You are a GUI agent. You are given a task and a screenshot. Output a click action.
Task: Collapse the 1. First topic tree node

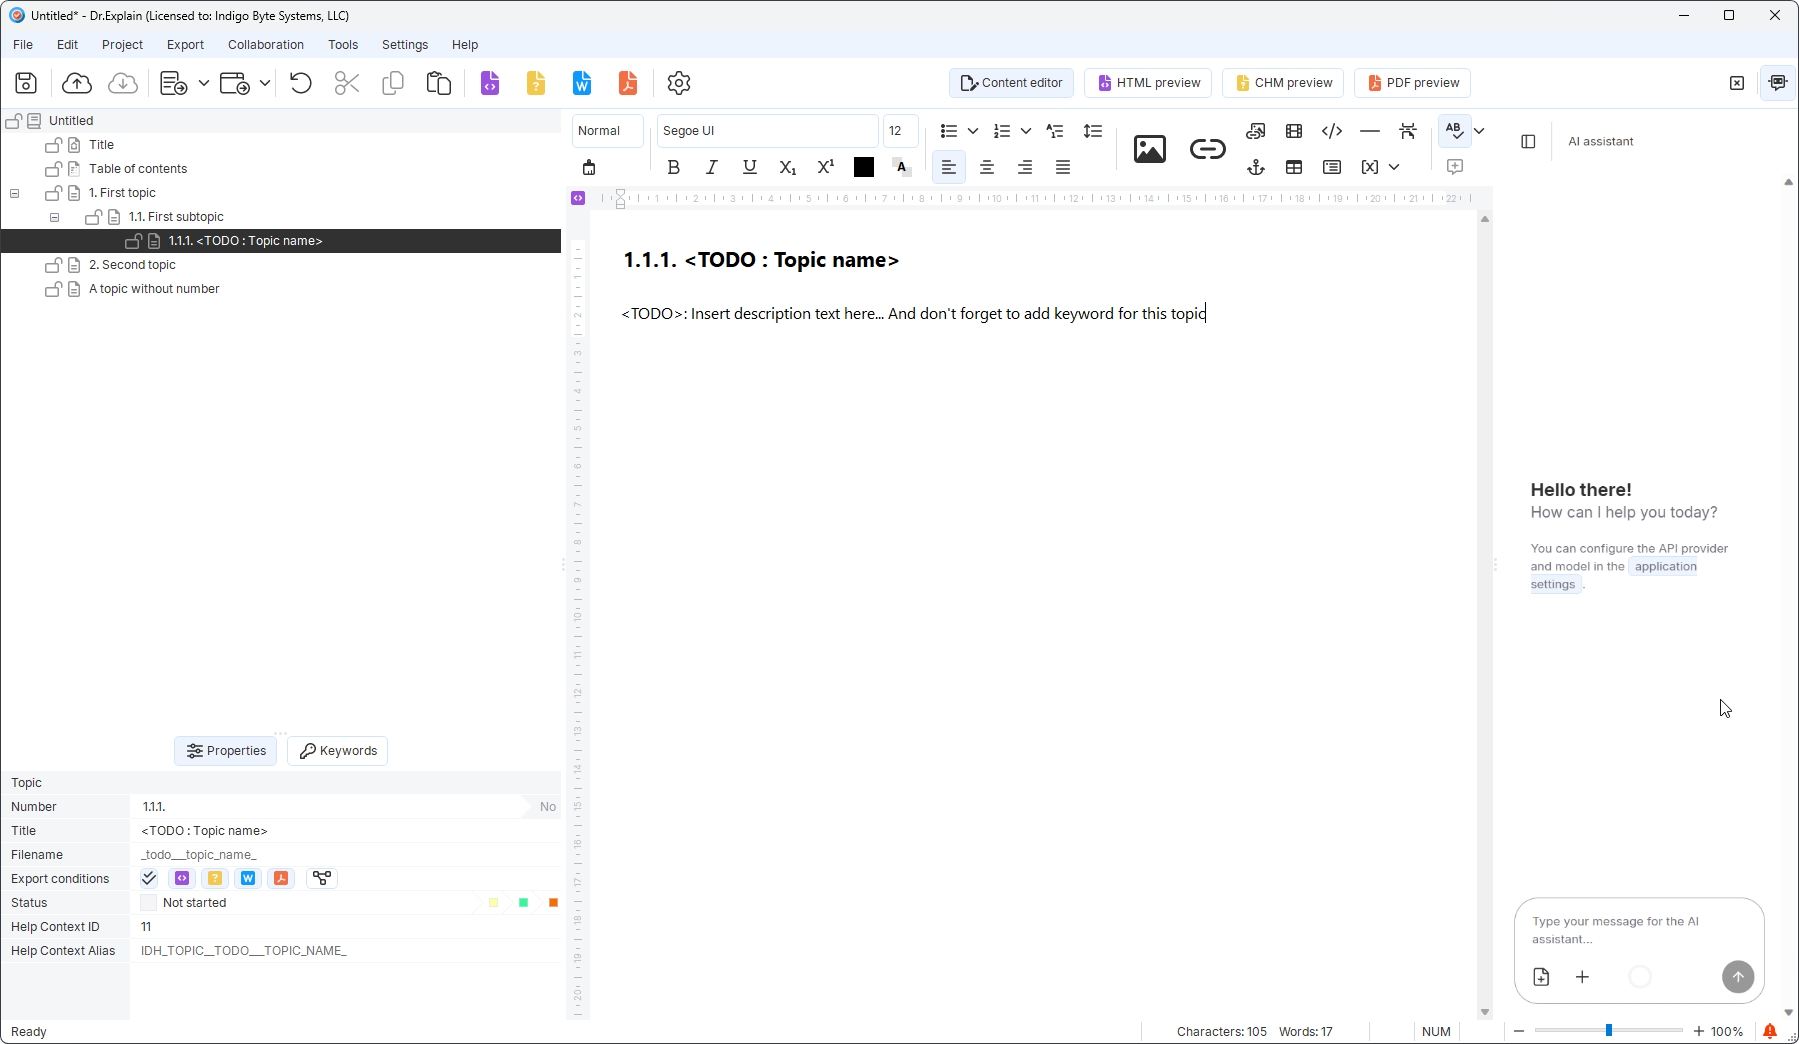15,193
